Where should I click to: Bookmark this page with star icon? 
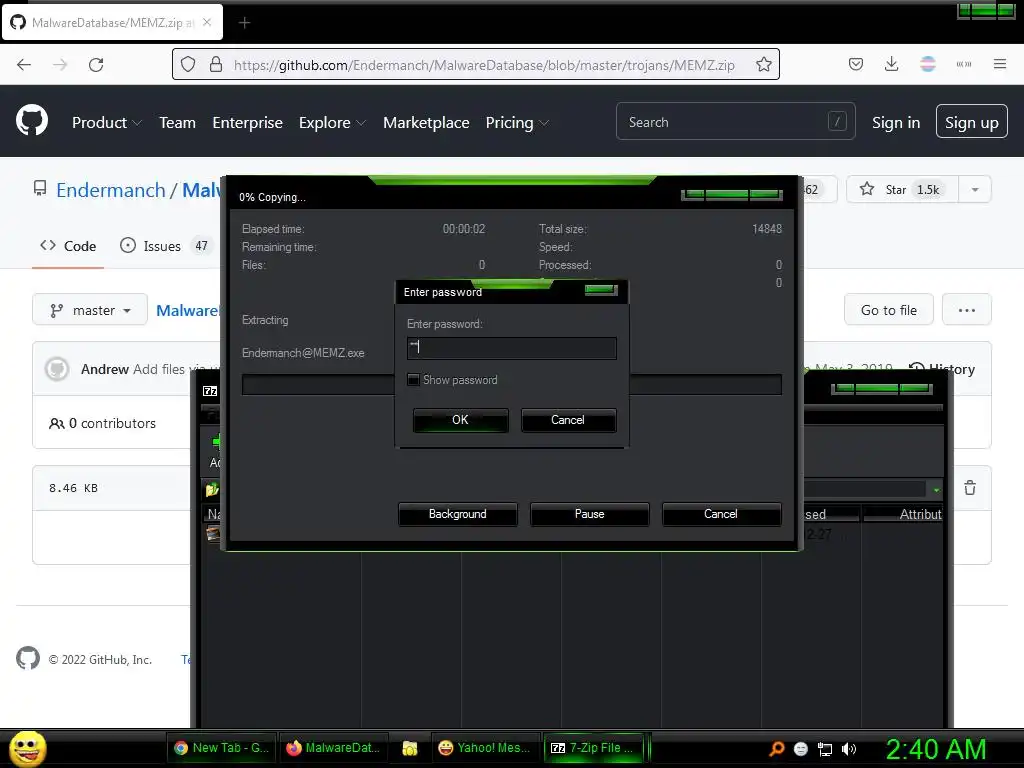763,64
